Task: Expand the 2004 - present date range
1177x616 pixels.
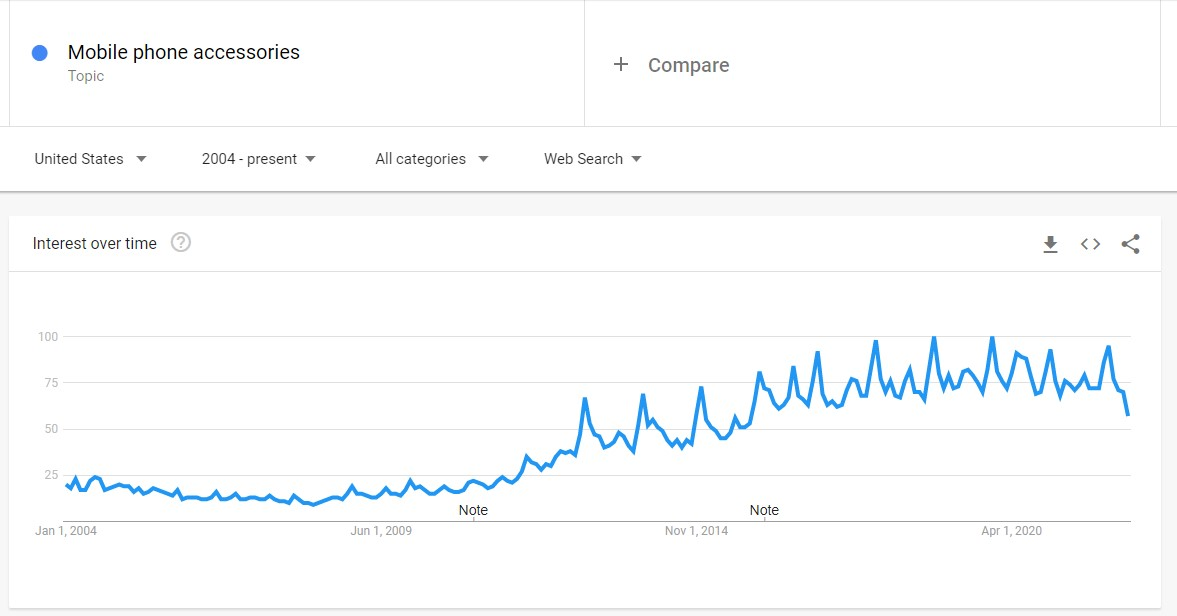Action: 258,159
